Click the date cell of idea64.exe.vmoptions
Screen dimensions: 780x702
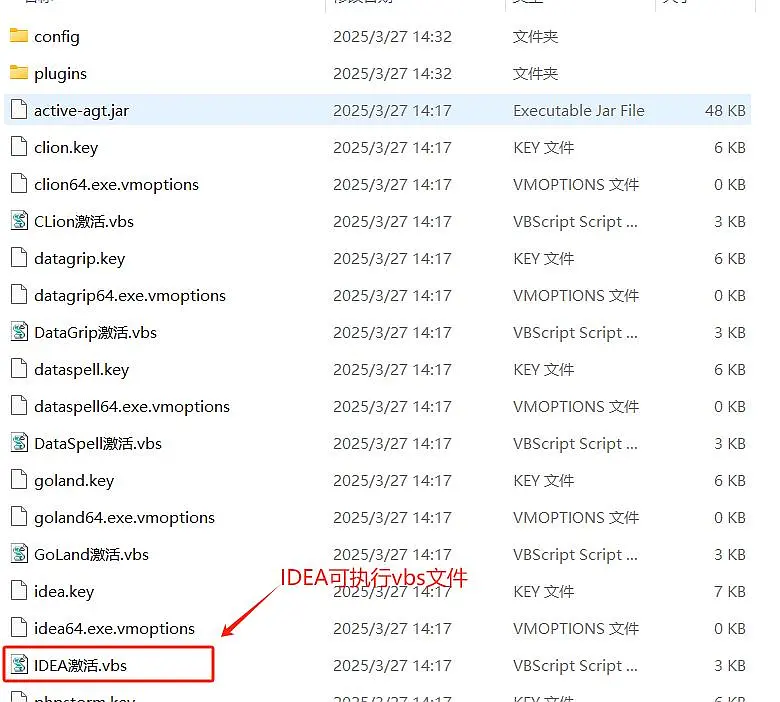point(392,628)
